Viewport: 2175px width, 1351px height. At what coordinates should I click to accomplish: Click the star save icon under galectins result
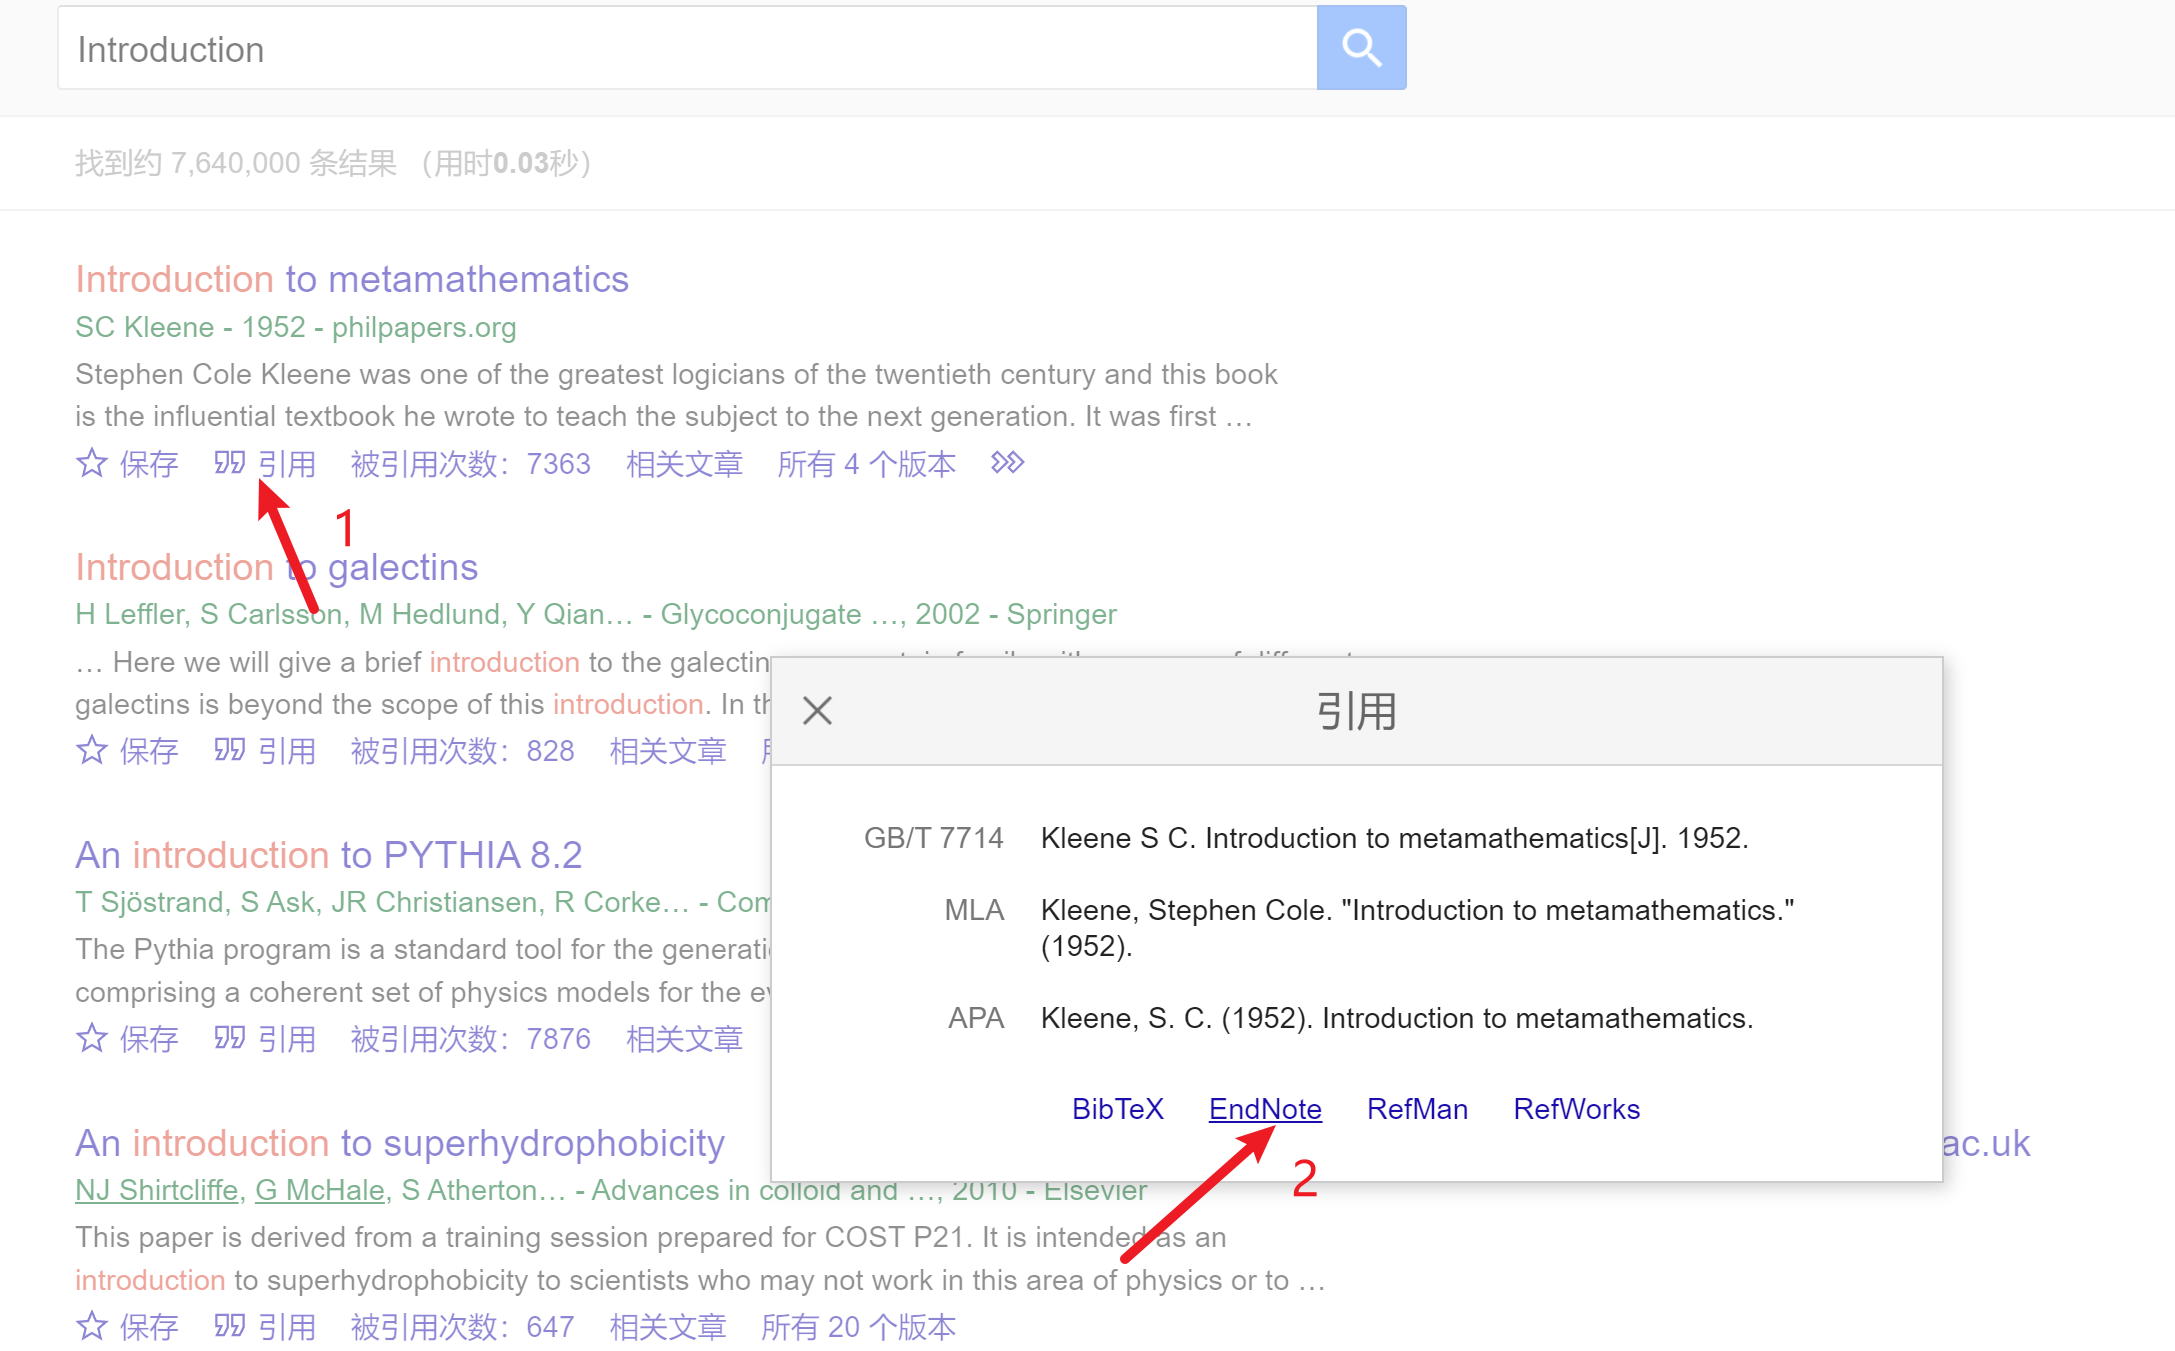91,750
